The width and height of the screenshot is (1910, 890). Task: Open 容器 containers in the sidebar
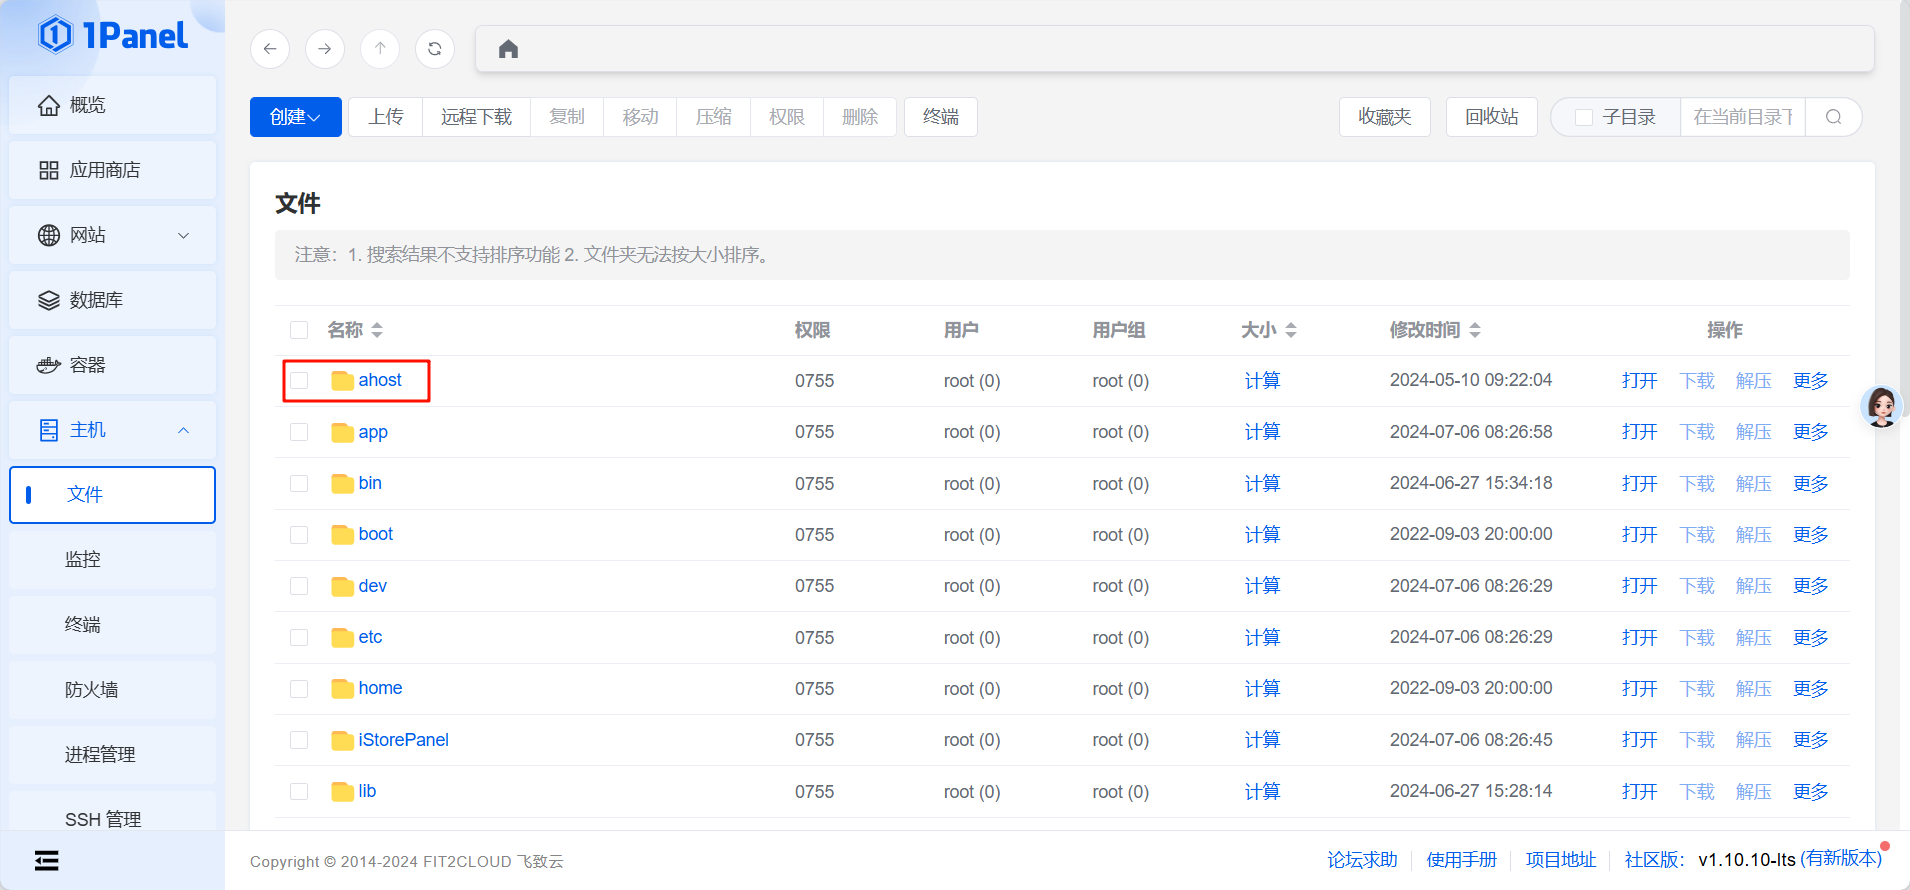tap(112, 365)
